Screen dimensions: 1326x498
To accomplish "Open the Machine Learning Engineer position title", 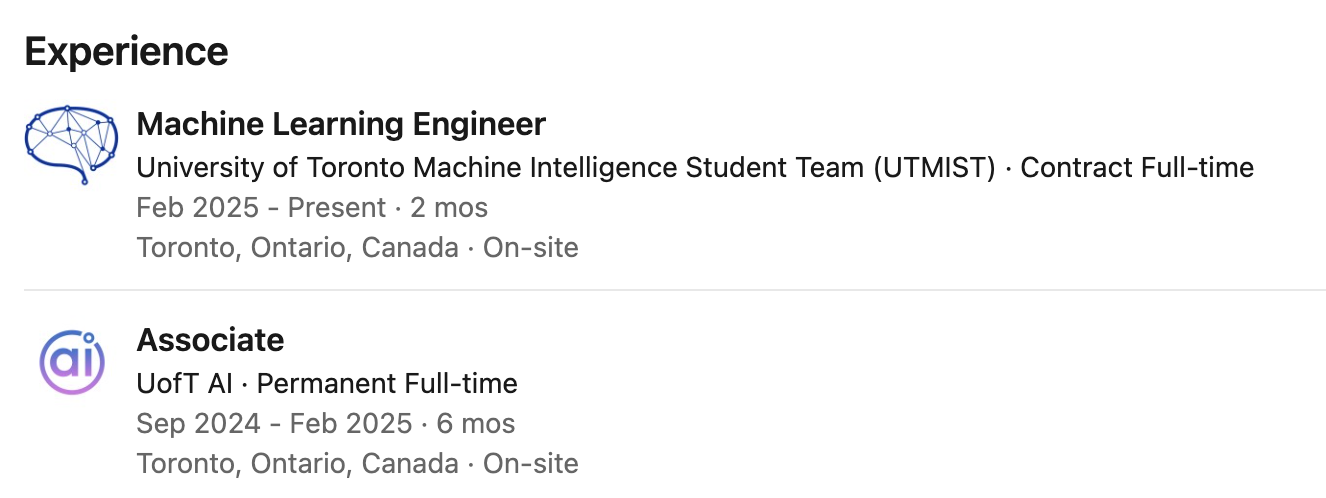I will (x=341, y=124).
